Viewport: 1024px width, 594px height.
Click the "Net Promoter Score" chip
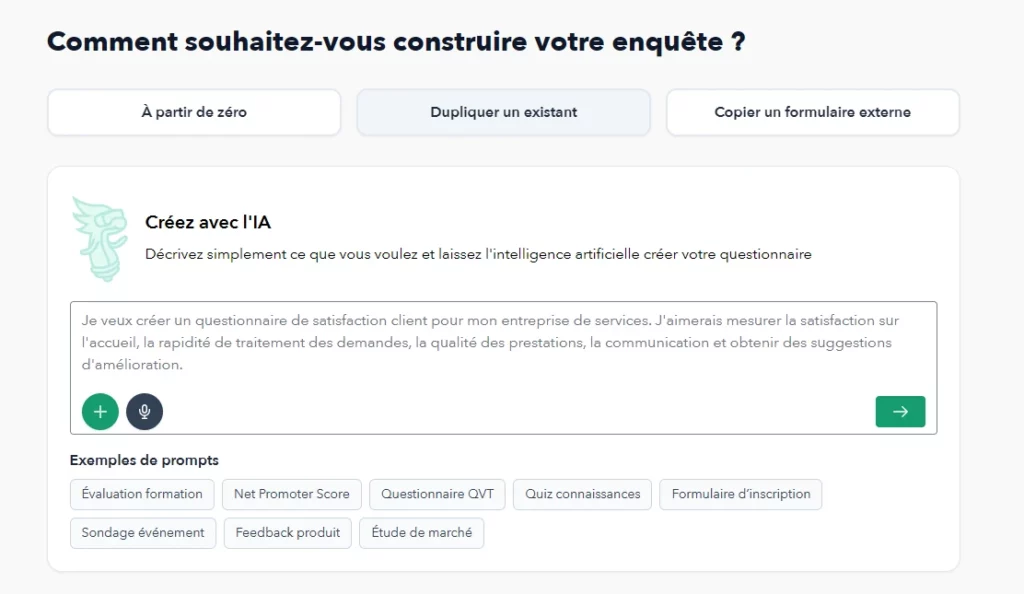[291, 493]
